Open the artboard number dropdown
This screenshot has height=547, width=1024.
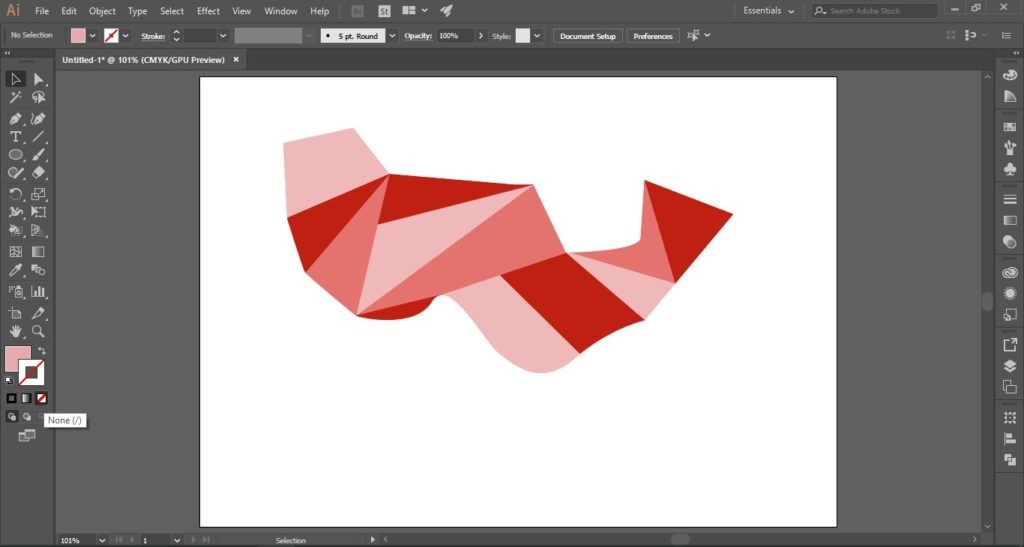pos(176,540)
